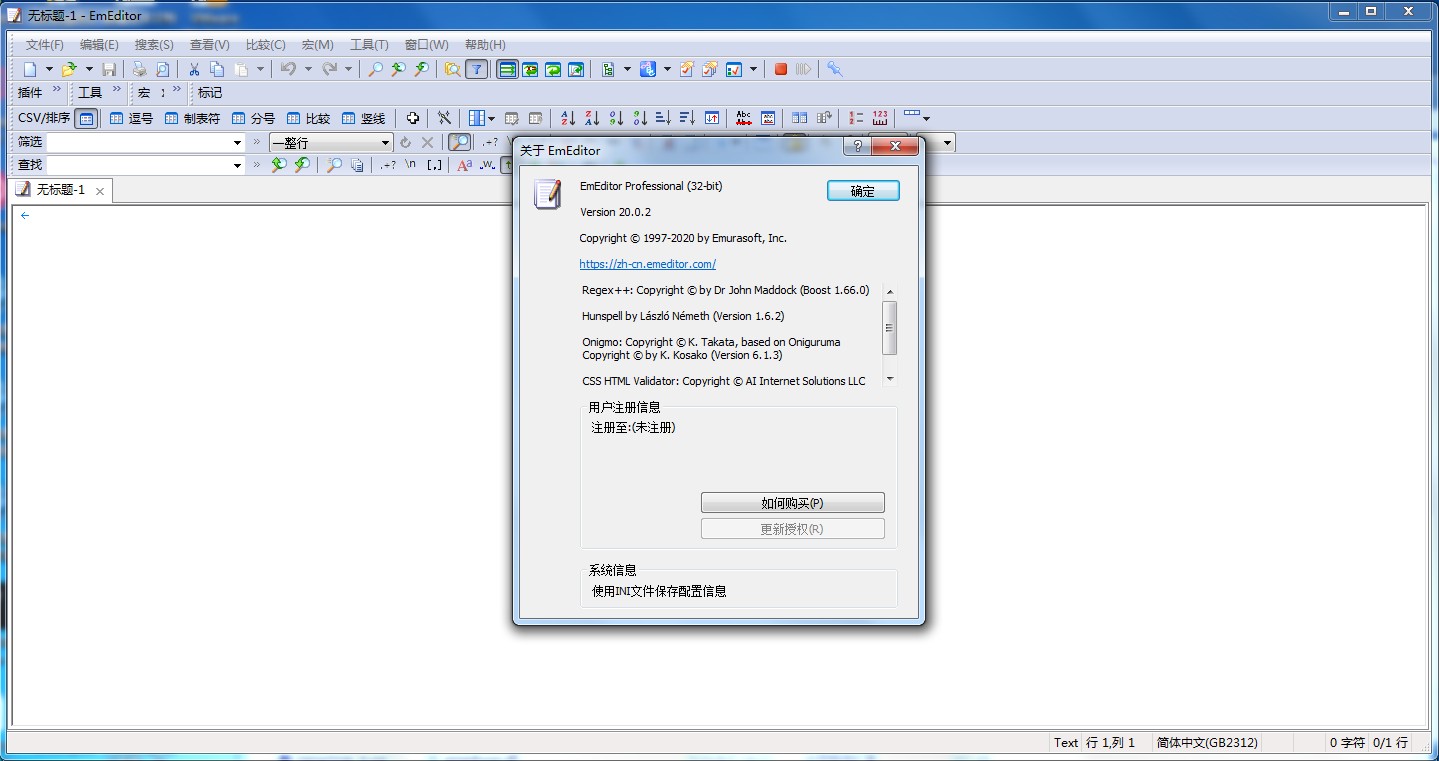The image size is (1439, 761).
Task: Toggle 比较 compare mode in CSV toolbar
Action: click(308, 118)
